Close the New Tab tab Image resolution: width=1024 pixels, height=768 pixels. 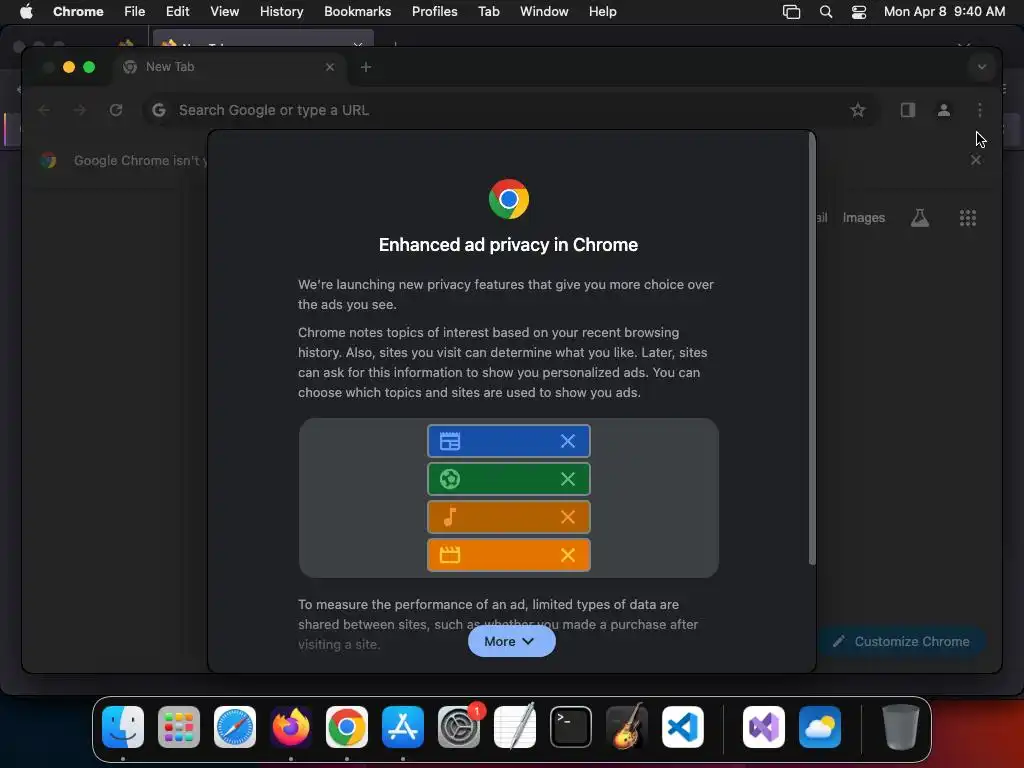pyautogui.click(x=330, y=67)
